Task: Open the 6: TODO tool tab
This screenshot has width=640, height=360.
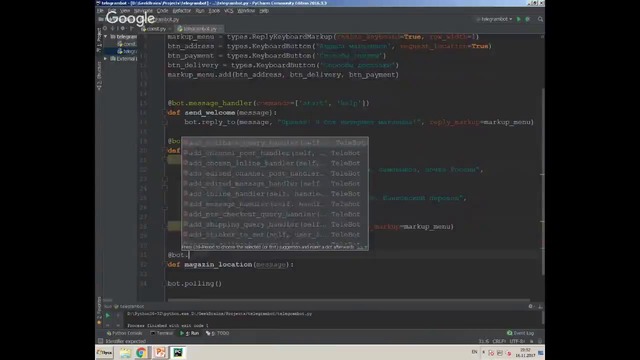Action: [x=217, y=333]
